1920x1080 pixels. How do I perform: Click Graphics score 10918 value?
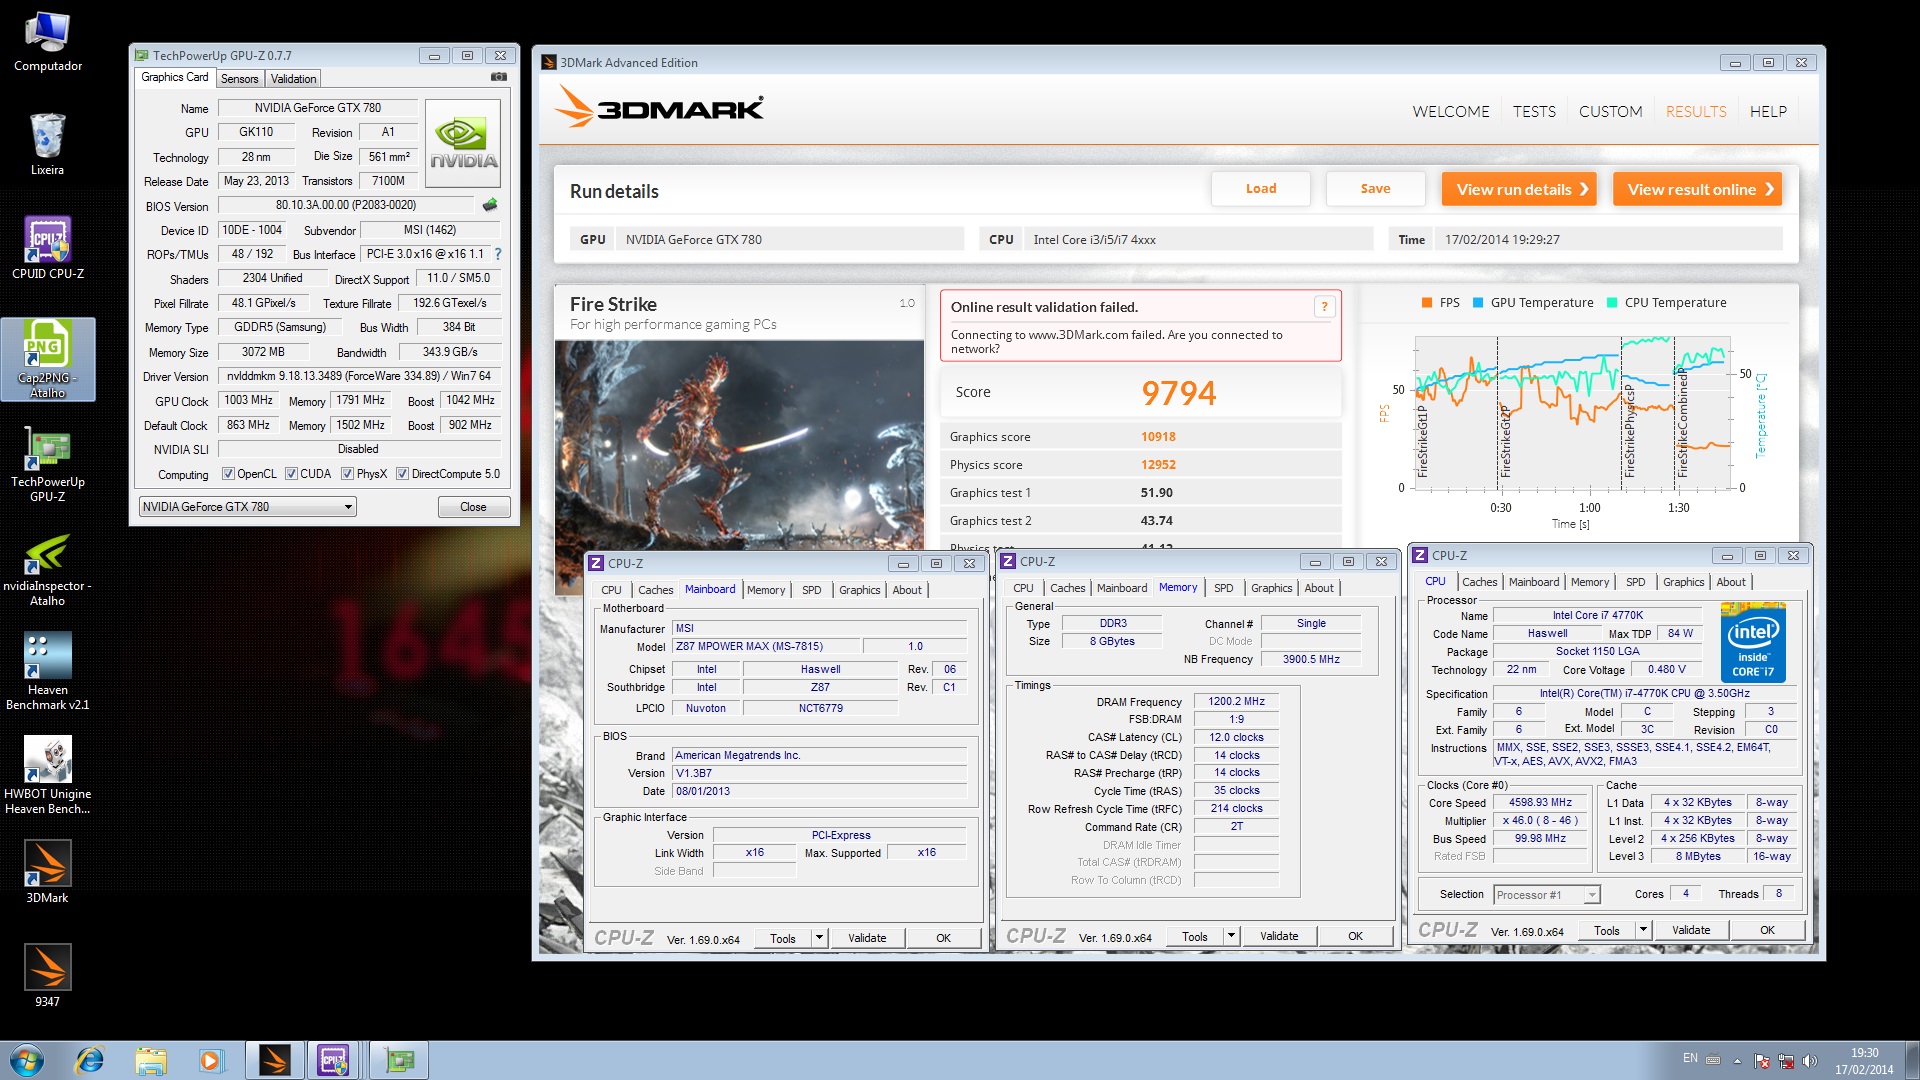click(1158, 437)
